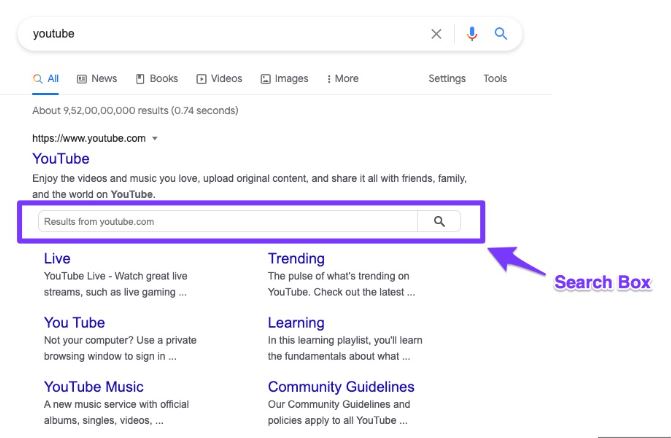Switch to the Books tab
The height and width of the screenshot is (438, 671).
click(x=157, y=79)
